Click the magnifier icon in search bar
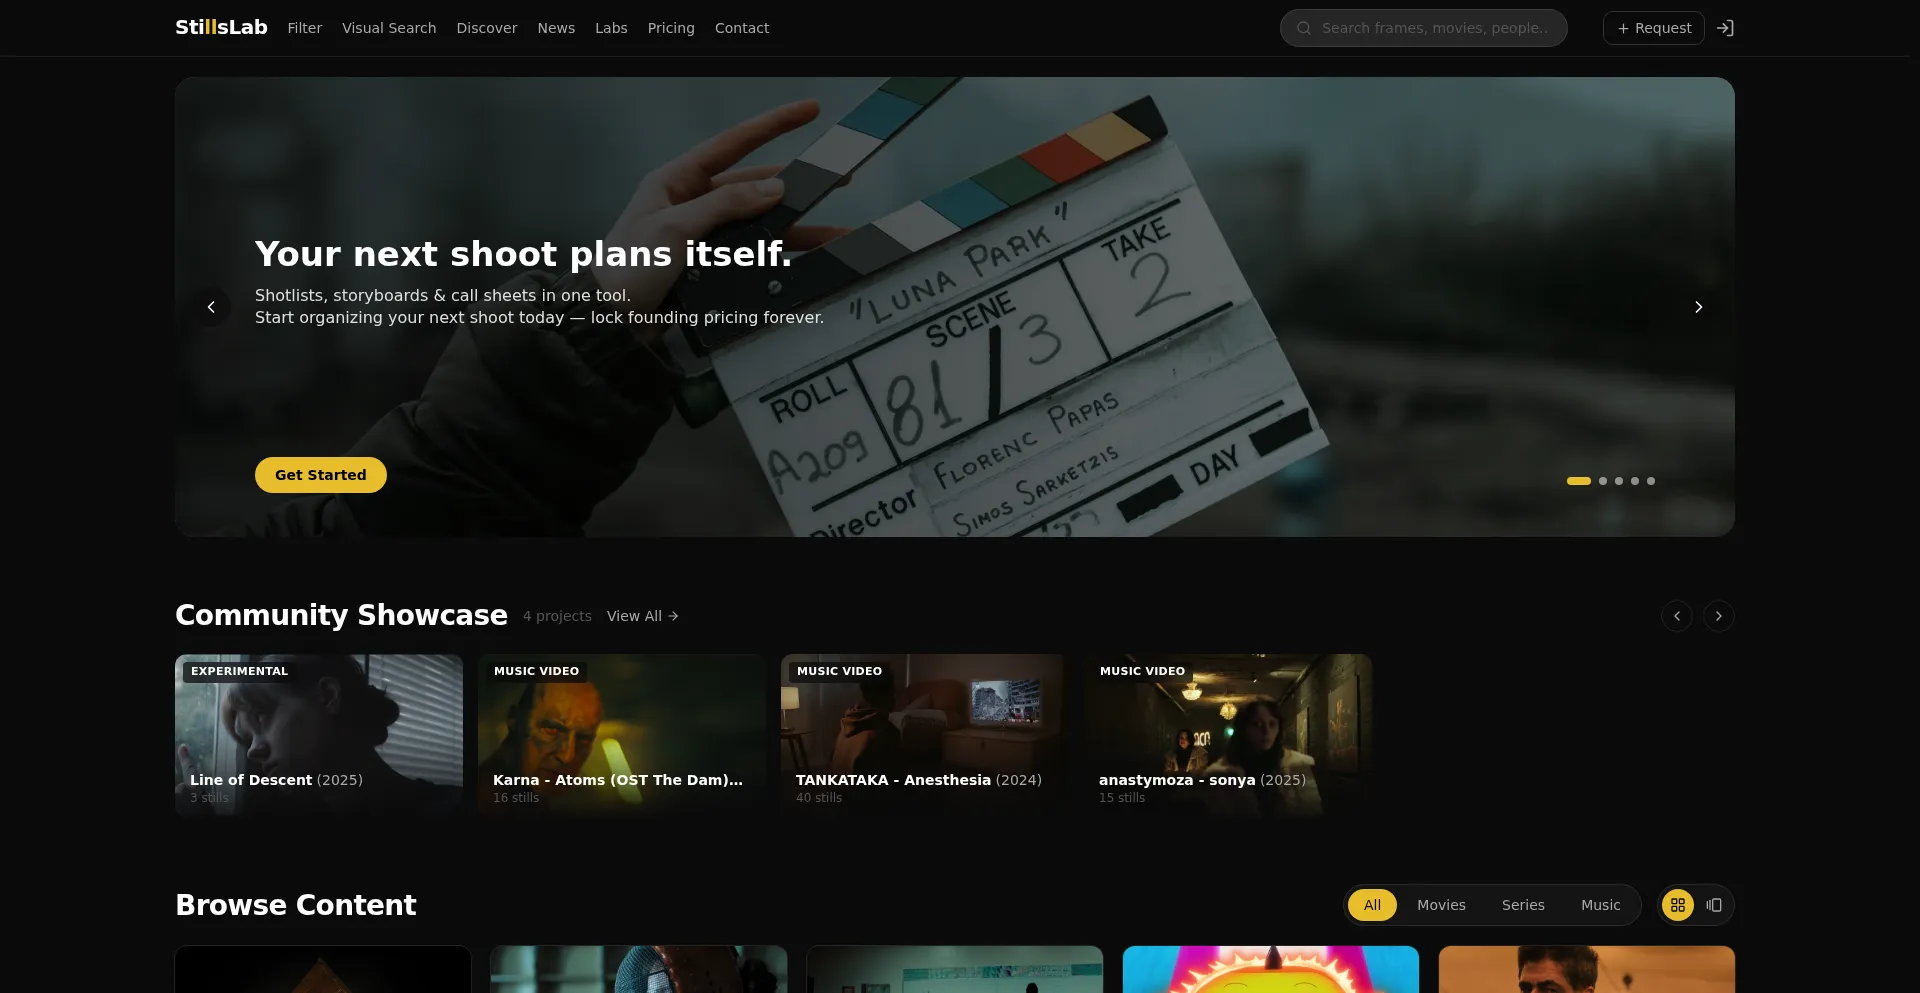 tap(1304, 28)
